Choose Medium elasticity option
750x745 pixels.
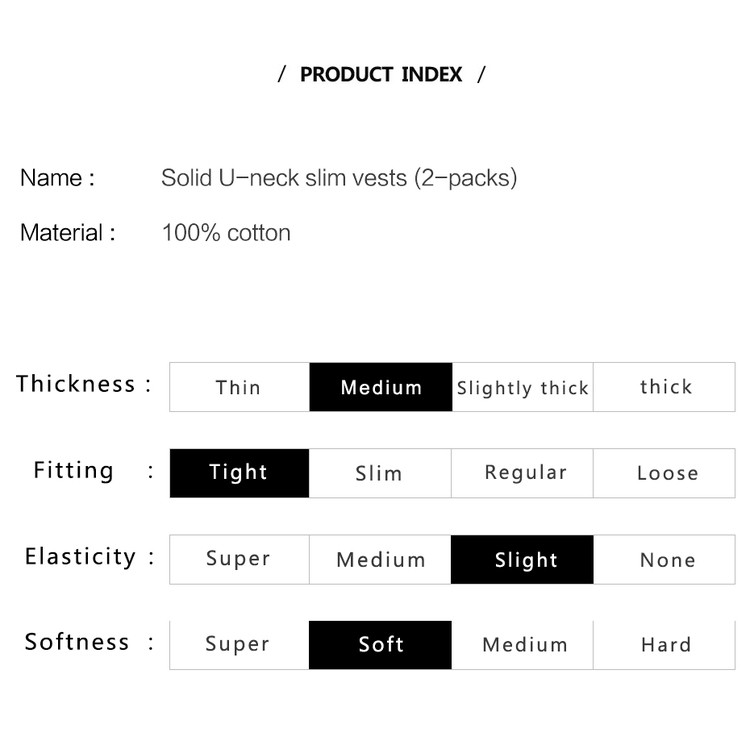point(380,559)
